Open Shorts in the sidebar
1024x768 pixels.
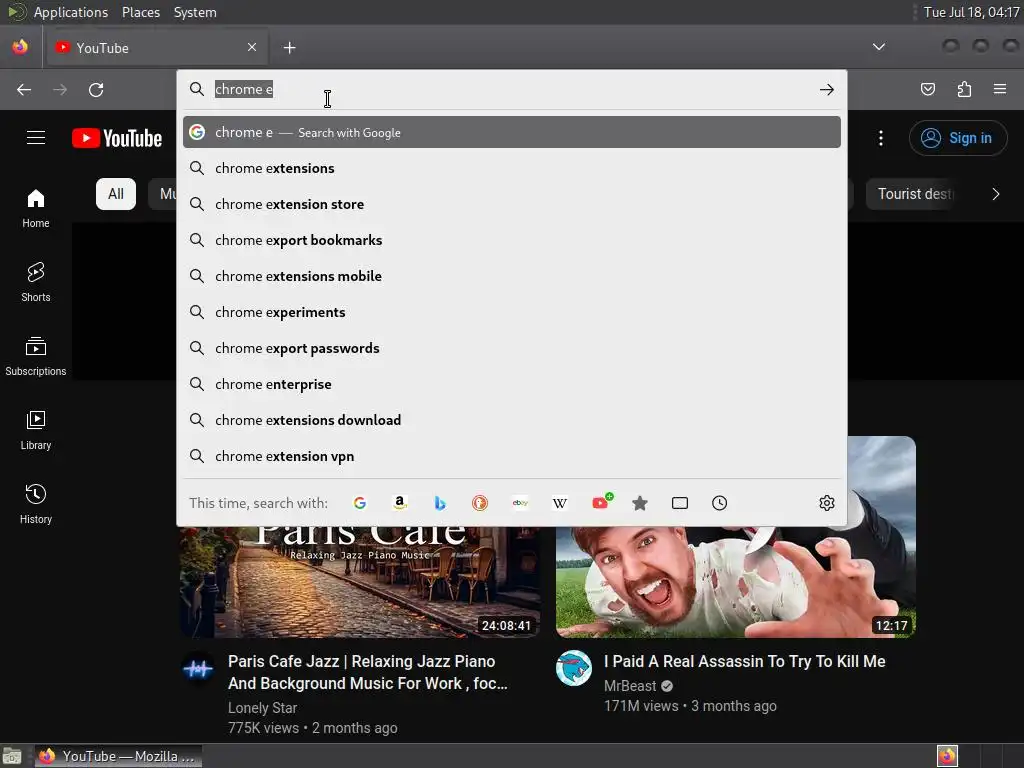click(x=36, y=282)
